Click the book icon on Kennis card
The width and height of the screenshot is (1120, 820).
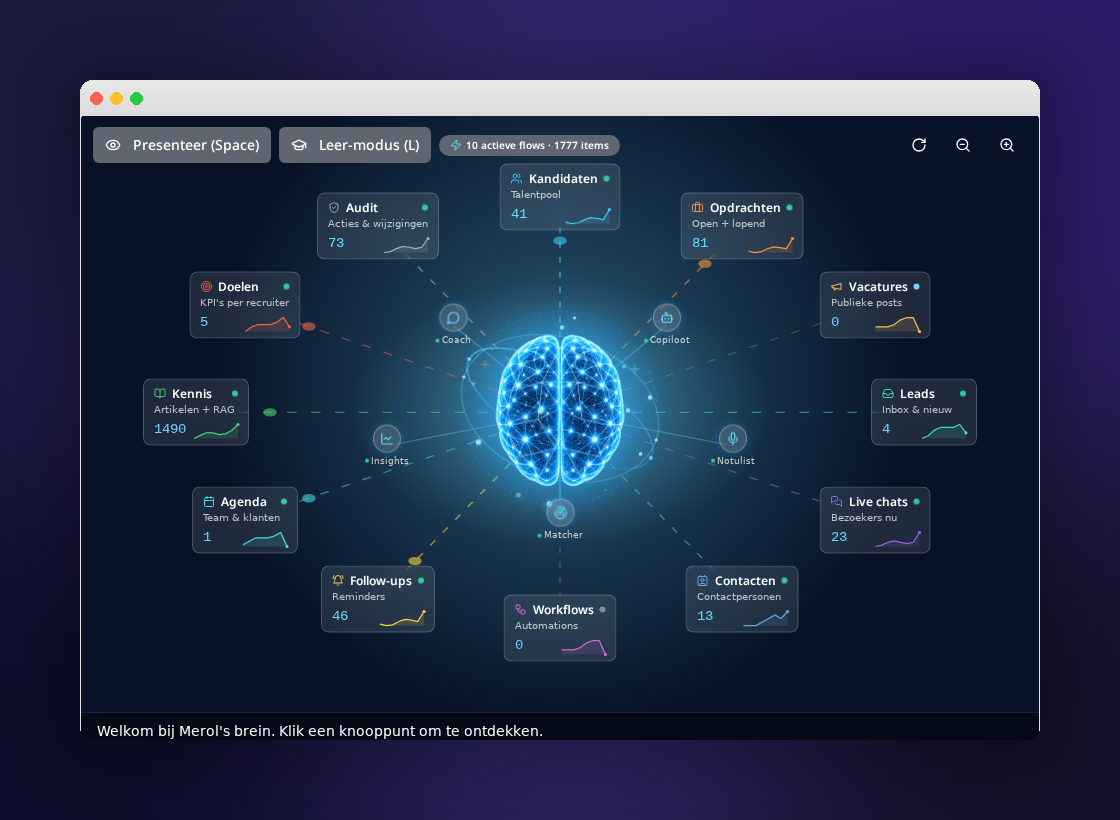(x=160, y=394)
